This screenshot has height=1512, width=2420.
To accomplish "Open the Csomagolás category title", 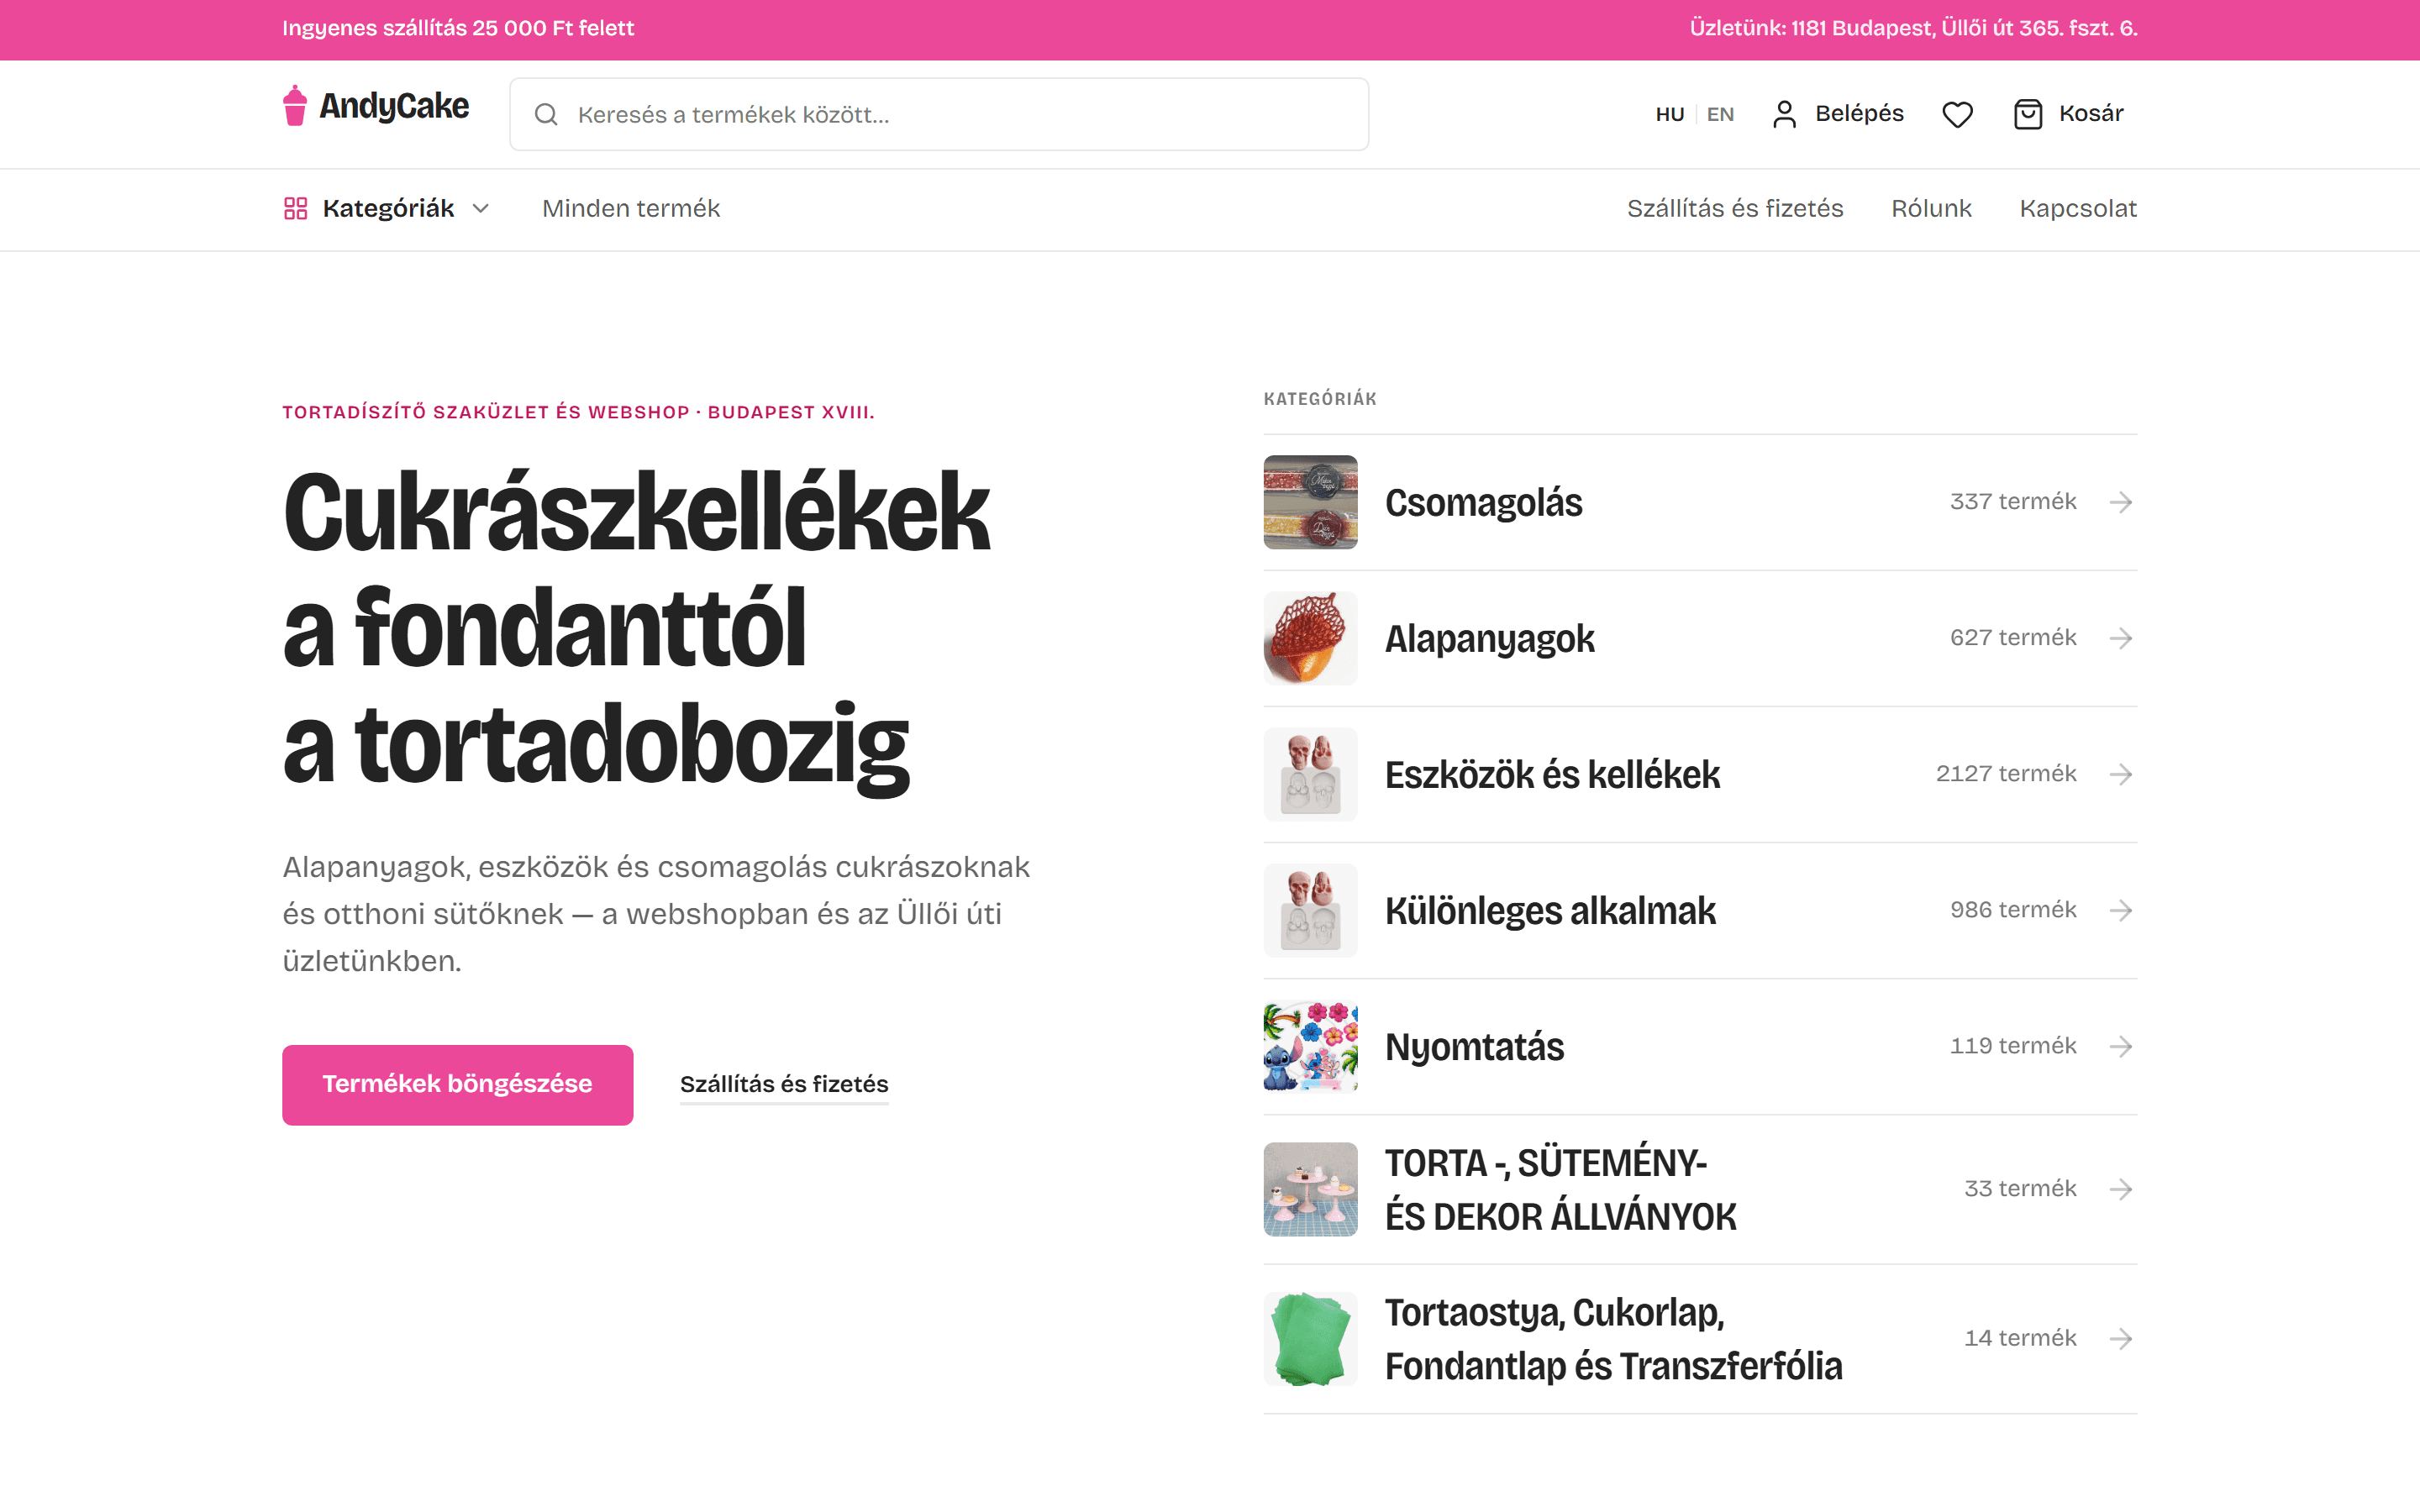I will pos(1483,502).
